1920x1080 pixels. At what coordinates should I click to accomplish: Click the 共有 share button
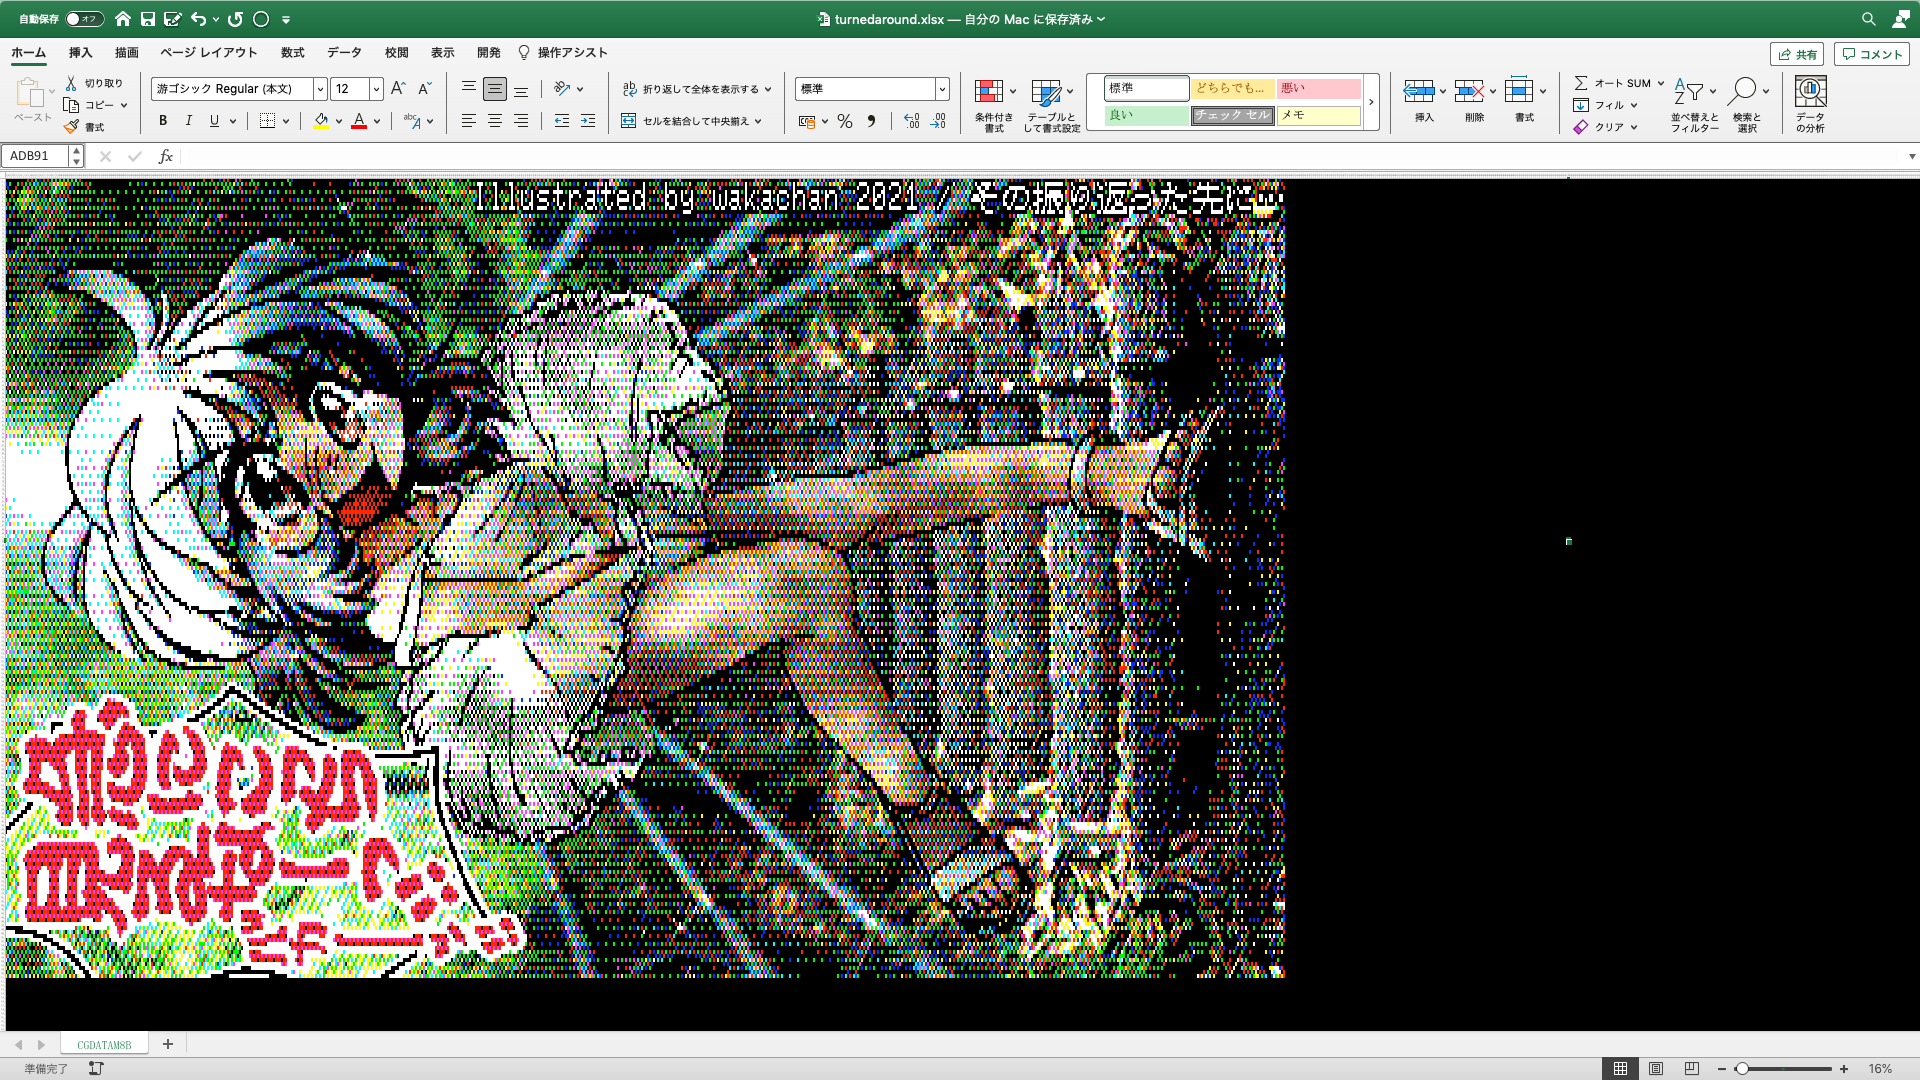[1797, 54]
